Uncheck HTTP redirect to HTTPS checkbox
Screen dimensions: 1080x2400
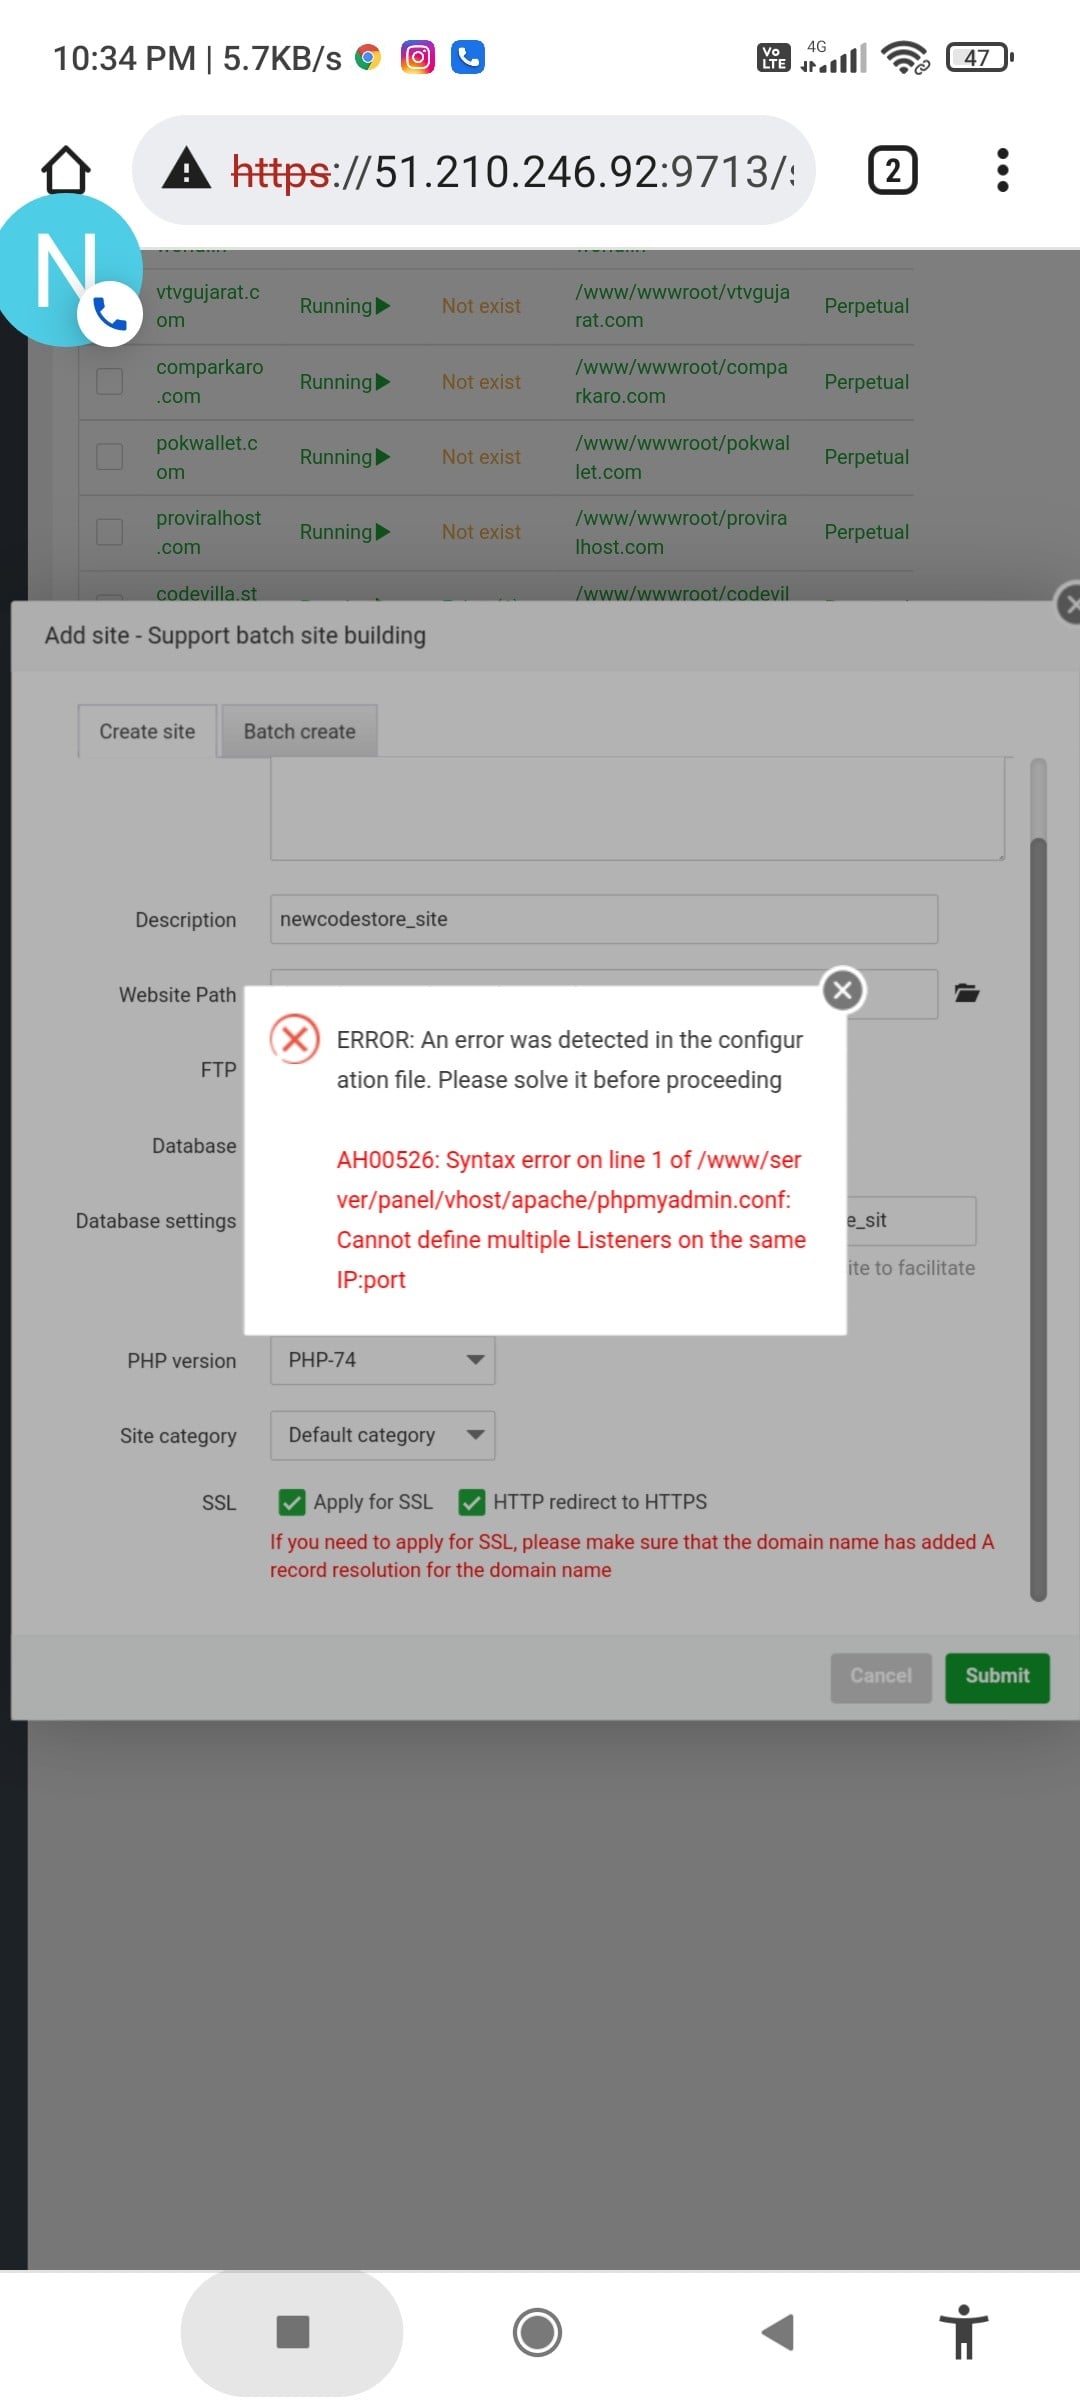coord(471,1502)
